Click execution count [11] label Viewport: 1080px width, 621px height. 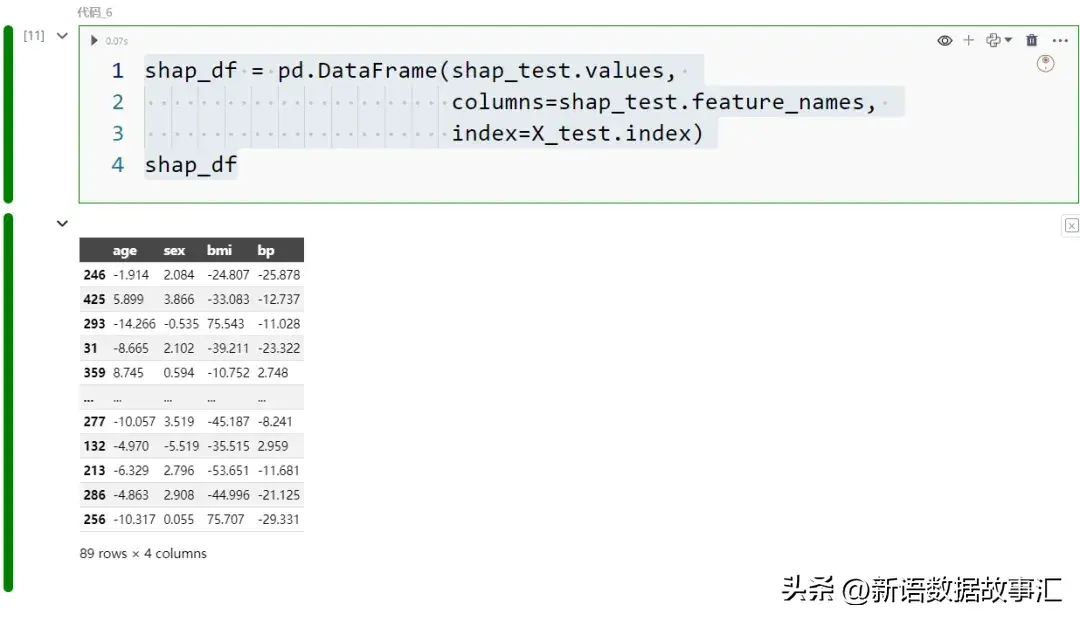click(34, 36)
